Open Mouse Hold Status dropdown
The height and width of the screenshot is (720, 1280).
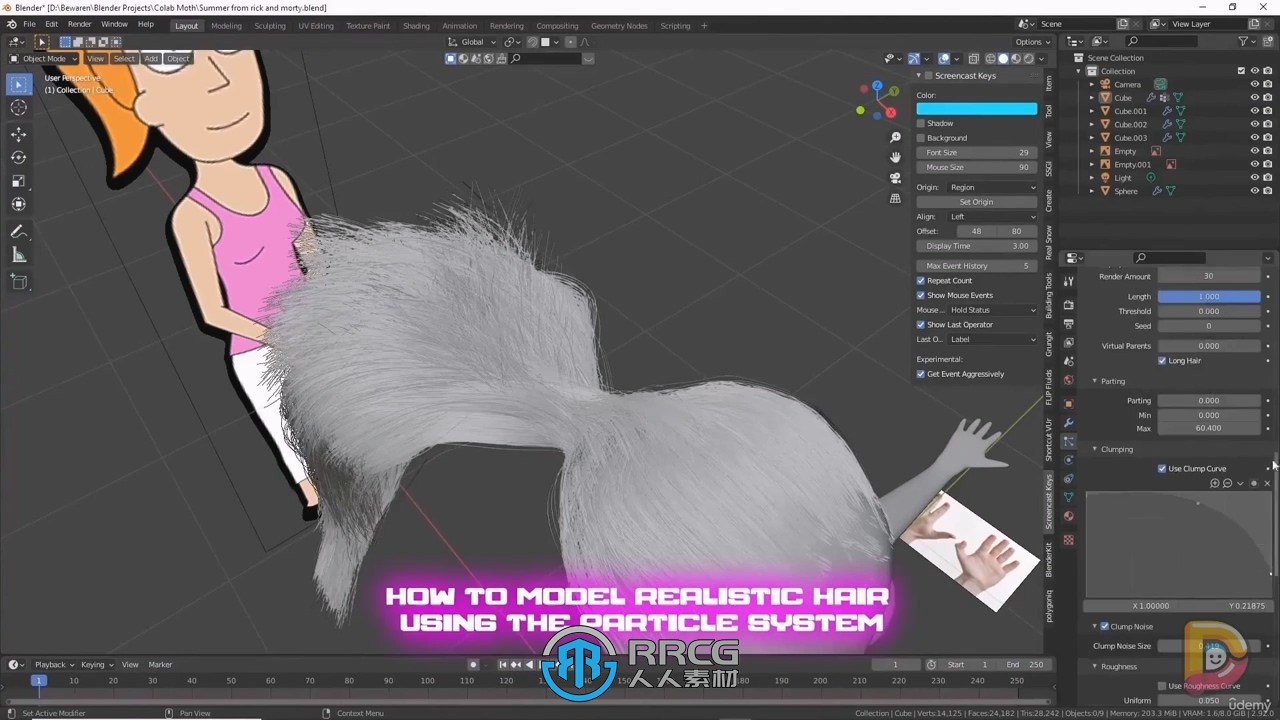point(993,310)
